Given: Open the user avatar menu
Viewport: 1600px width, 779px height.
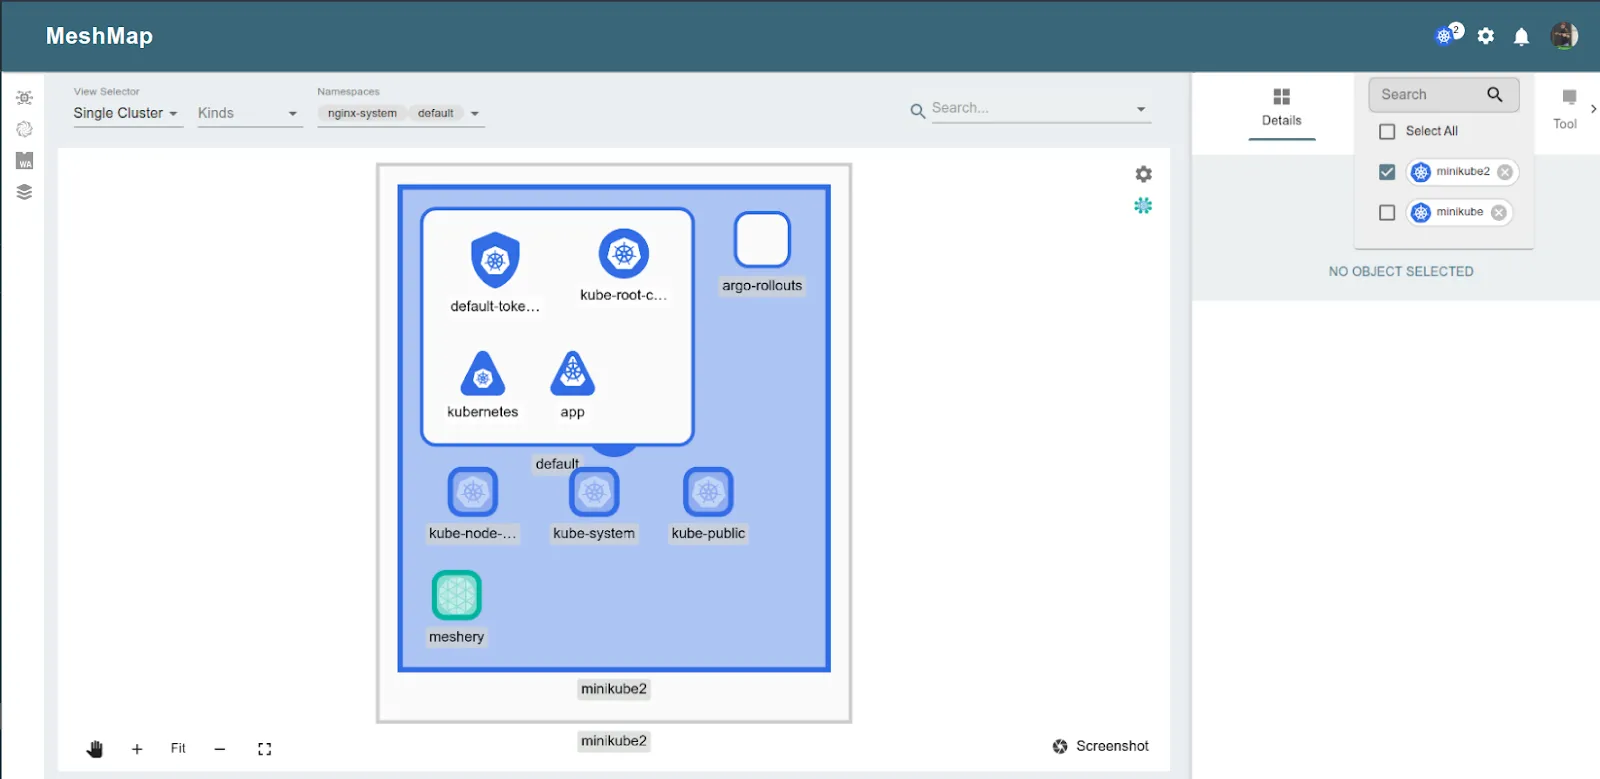Looking at the screenshot, I should [1564, 36].
